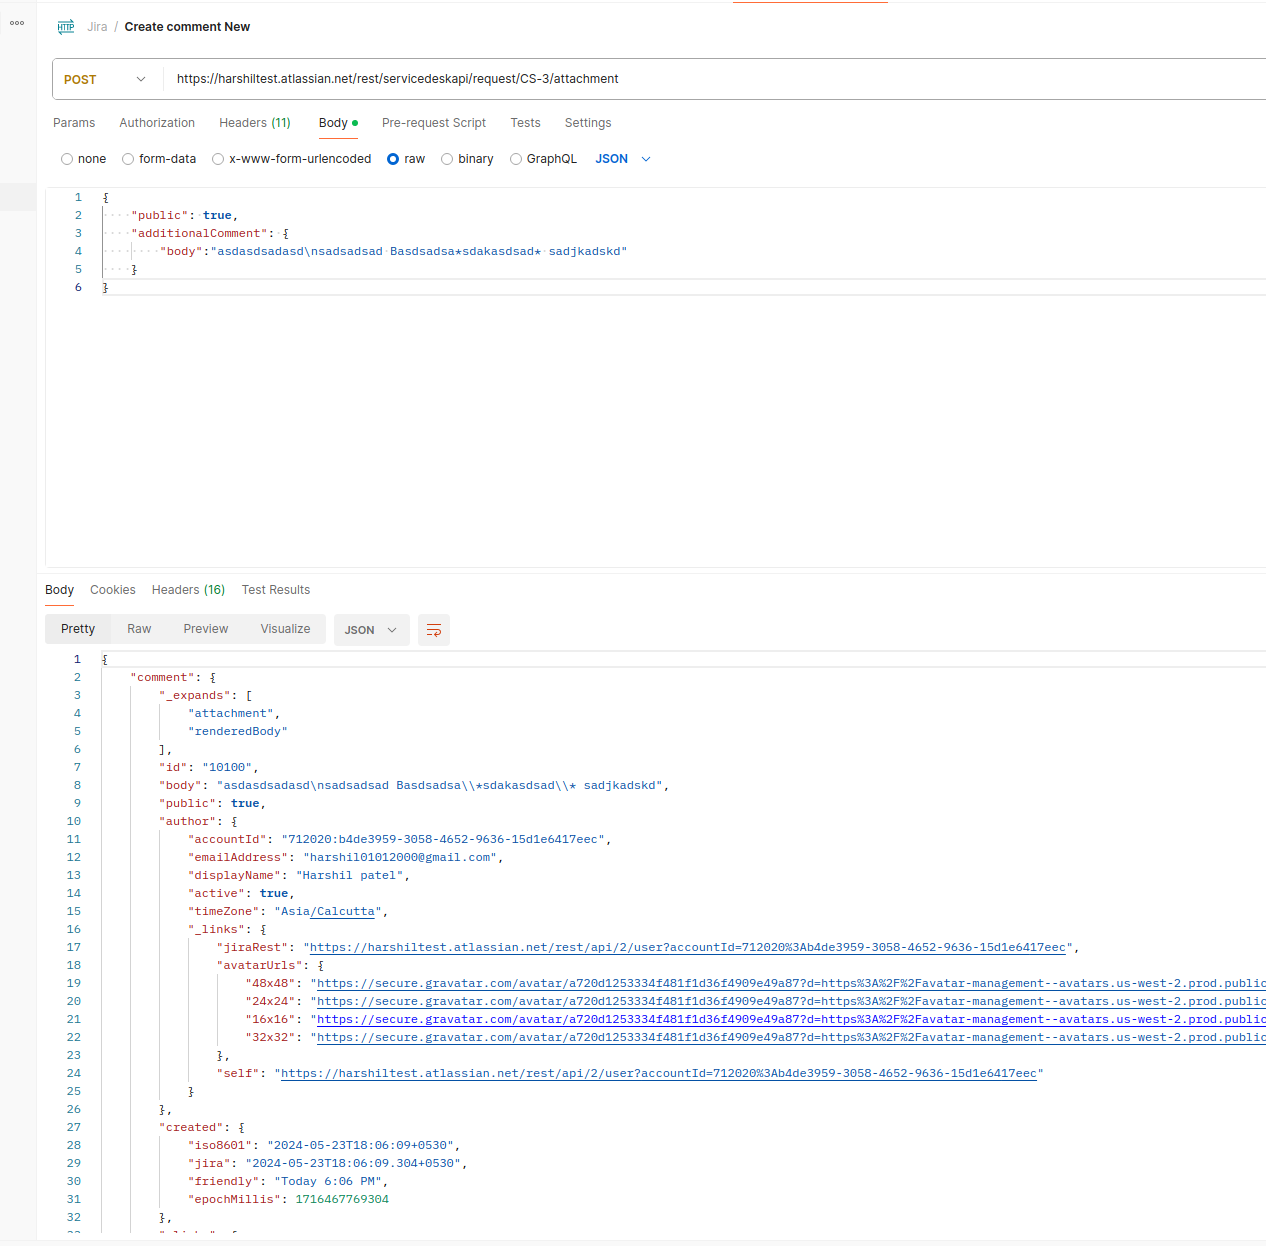Image resolution: width=1266 pixels, height=1246 pixels.
Task: Follow the jiraRest user account link
Action: (x=690, y=947)
